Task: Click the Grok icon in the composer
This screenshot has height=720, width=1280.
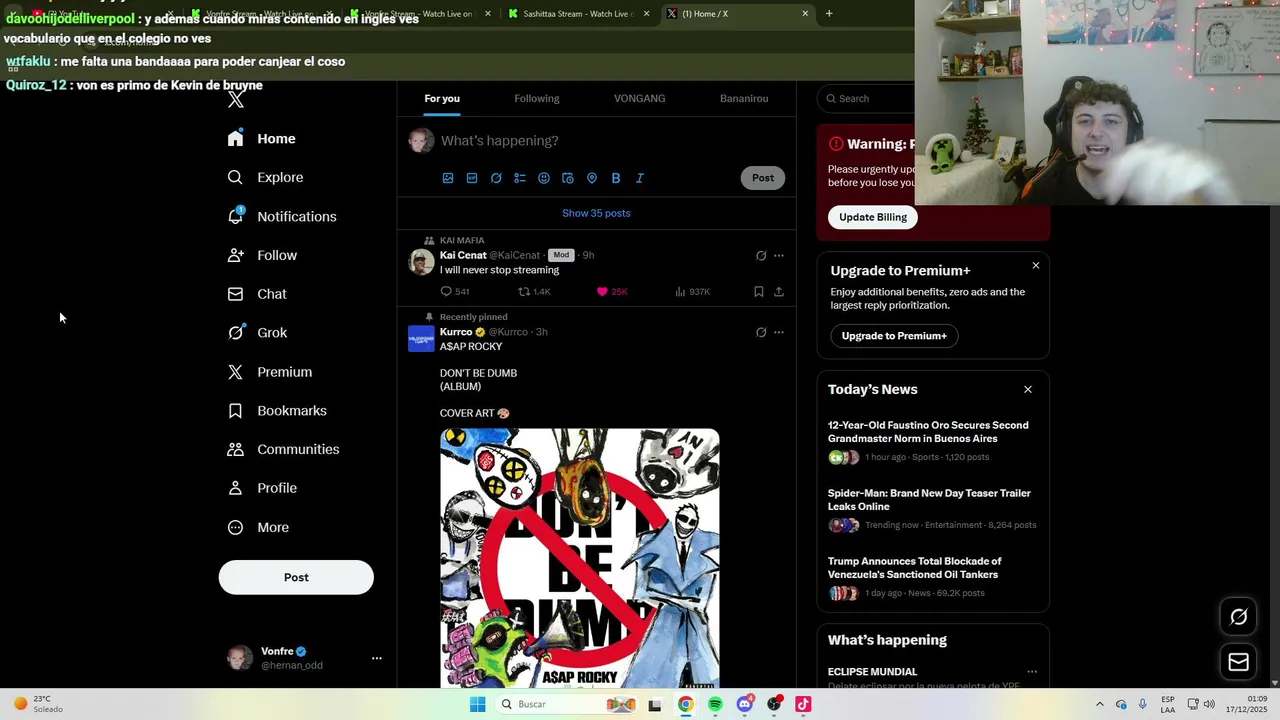Action: tap(496, 178)
